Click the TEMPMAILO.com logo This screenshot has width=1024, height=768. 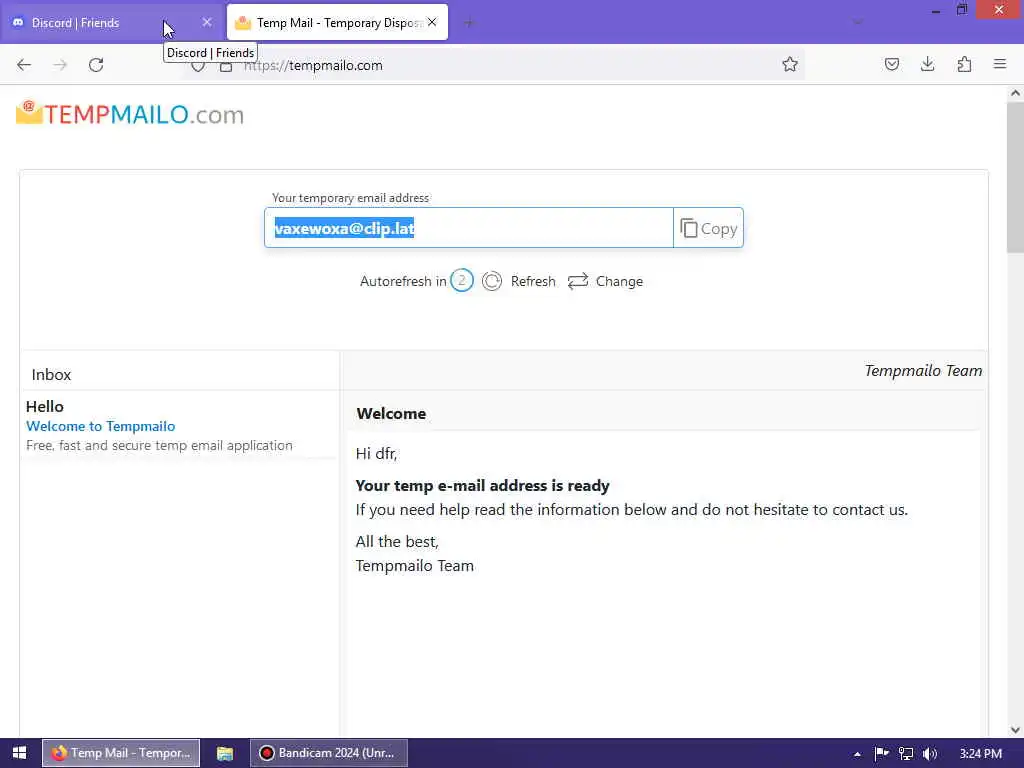130,114
